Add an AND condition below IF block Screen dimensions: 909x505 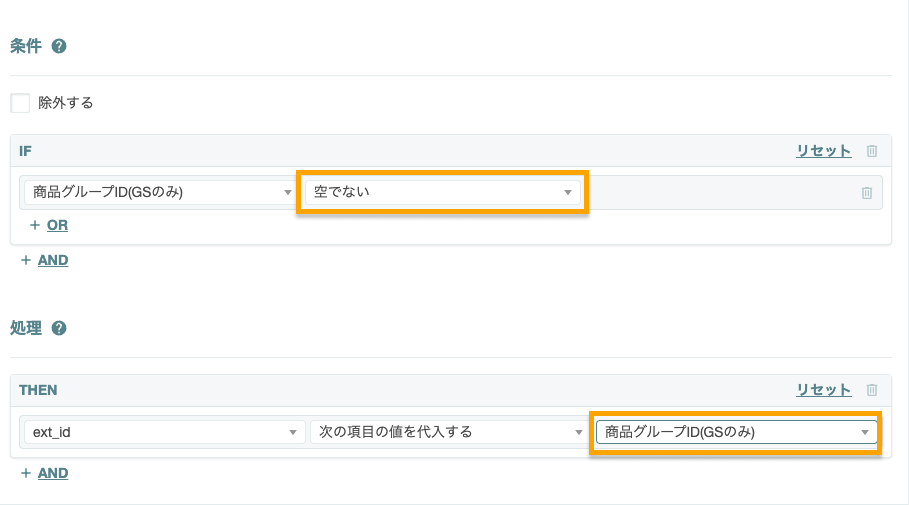[53, 260]
